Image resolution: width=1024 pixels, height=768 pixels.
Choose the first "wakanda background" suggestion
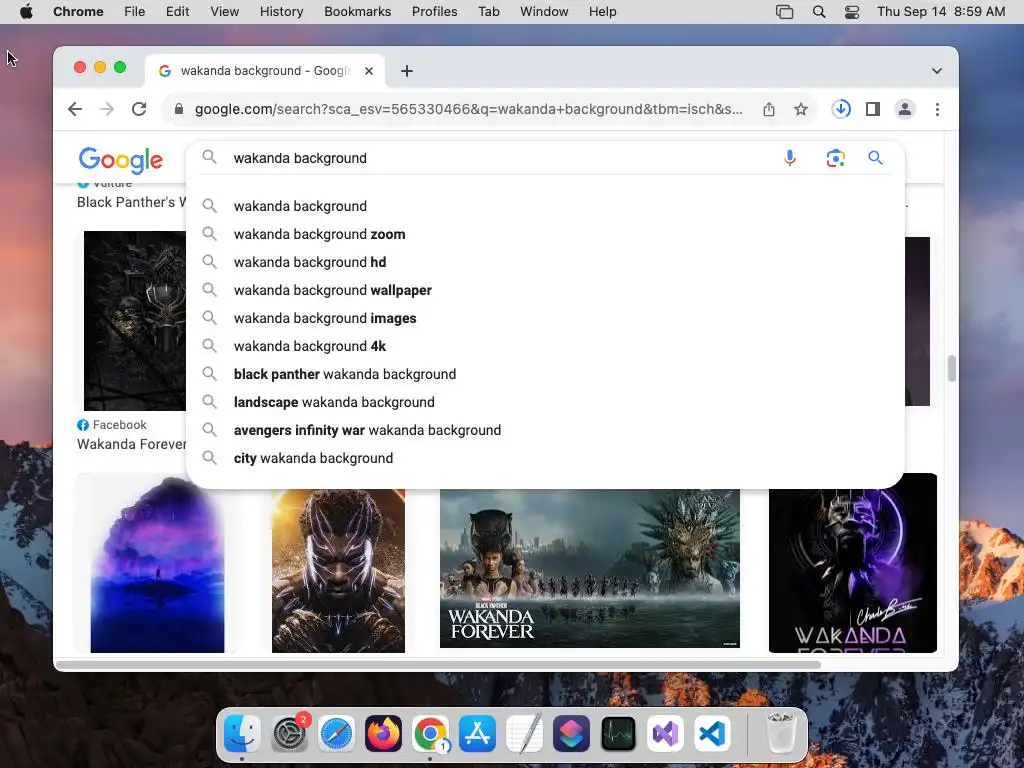pos(545,206)
